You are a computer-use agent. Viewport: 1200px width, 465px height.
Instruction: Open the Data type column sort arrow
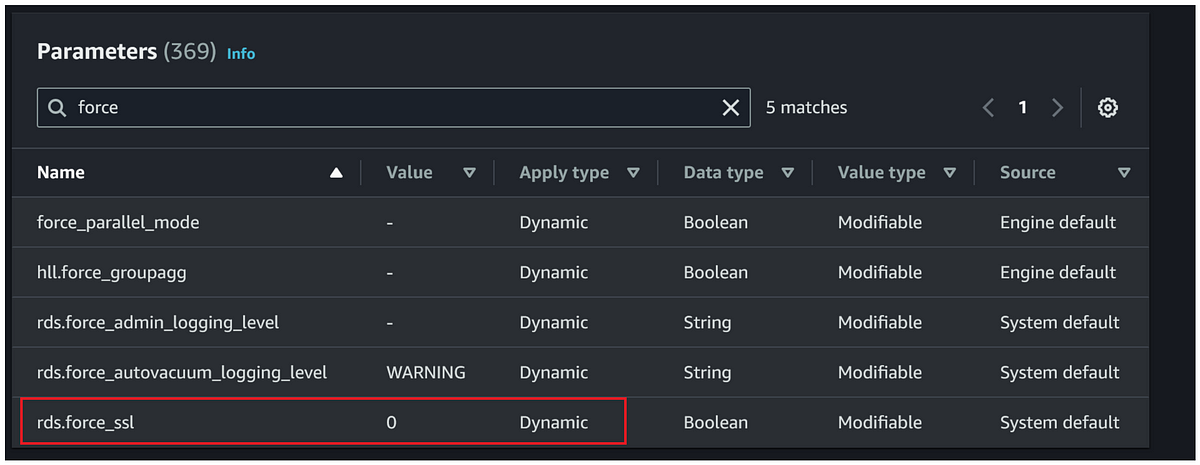click(788, 173)
